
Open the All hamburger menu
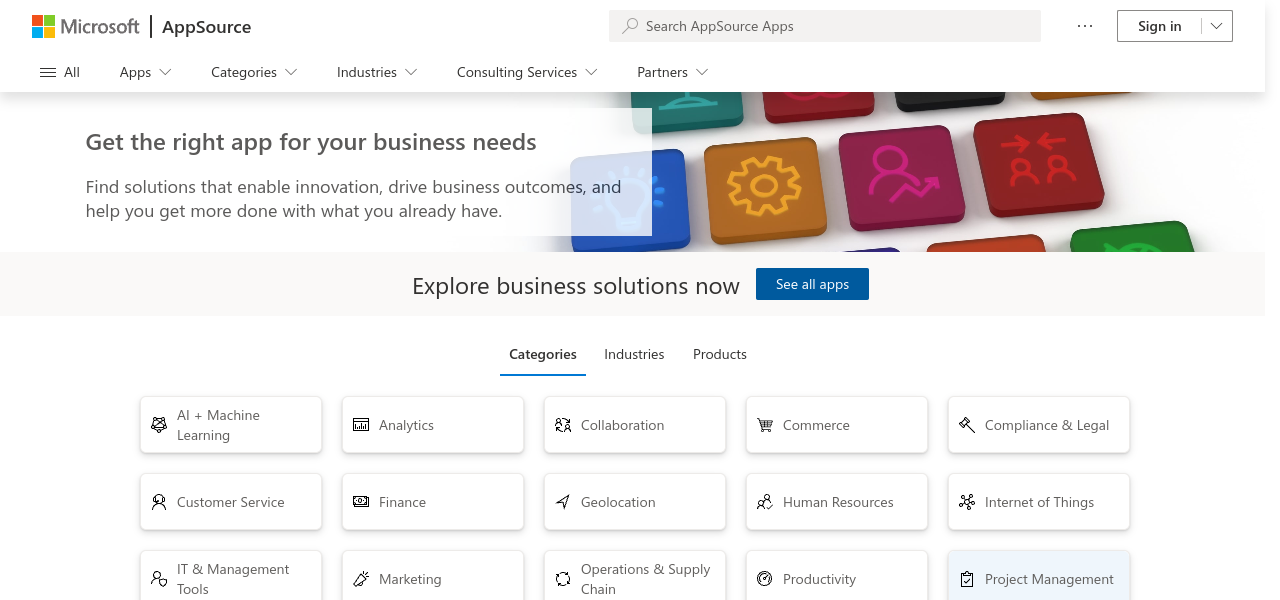click(x=60, y=72)
